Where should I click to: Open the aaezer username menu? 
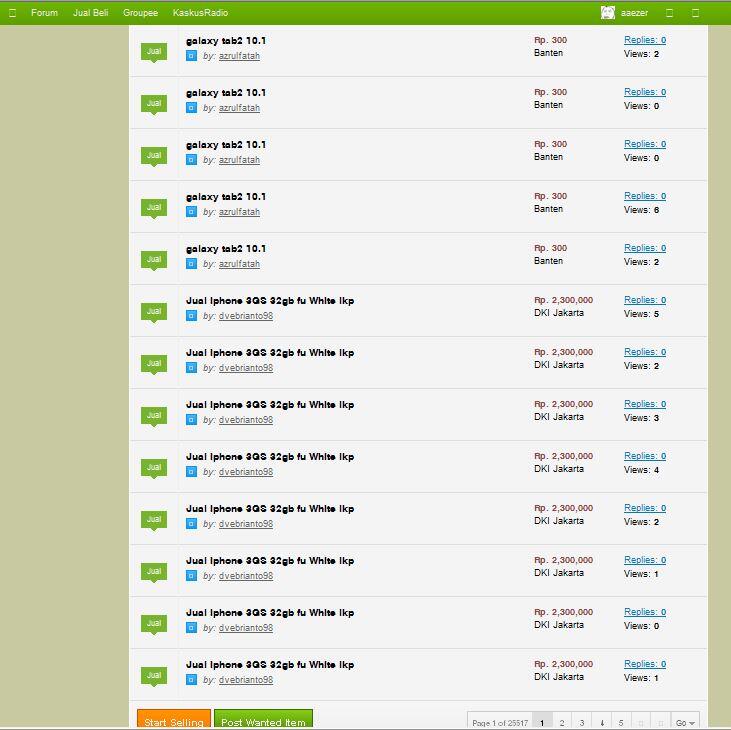(x=634, y=13)
